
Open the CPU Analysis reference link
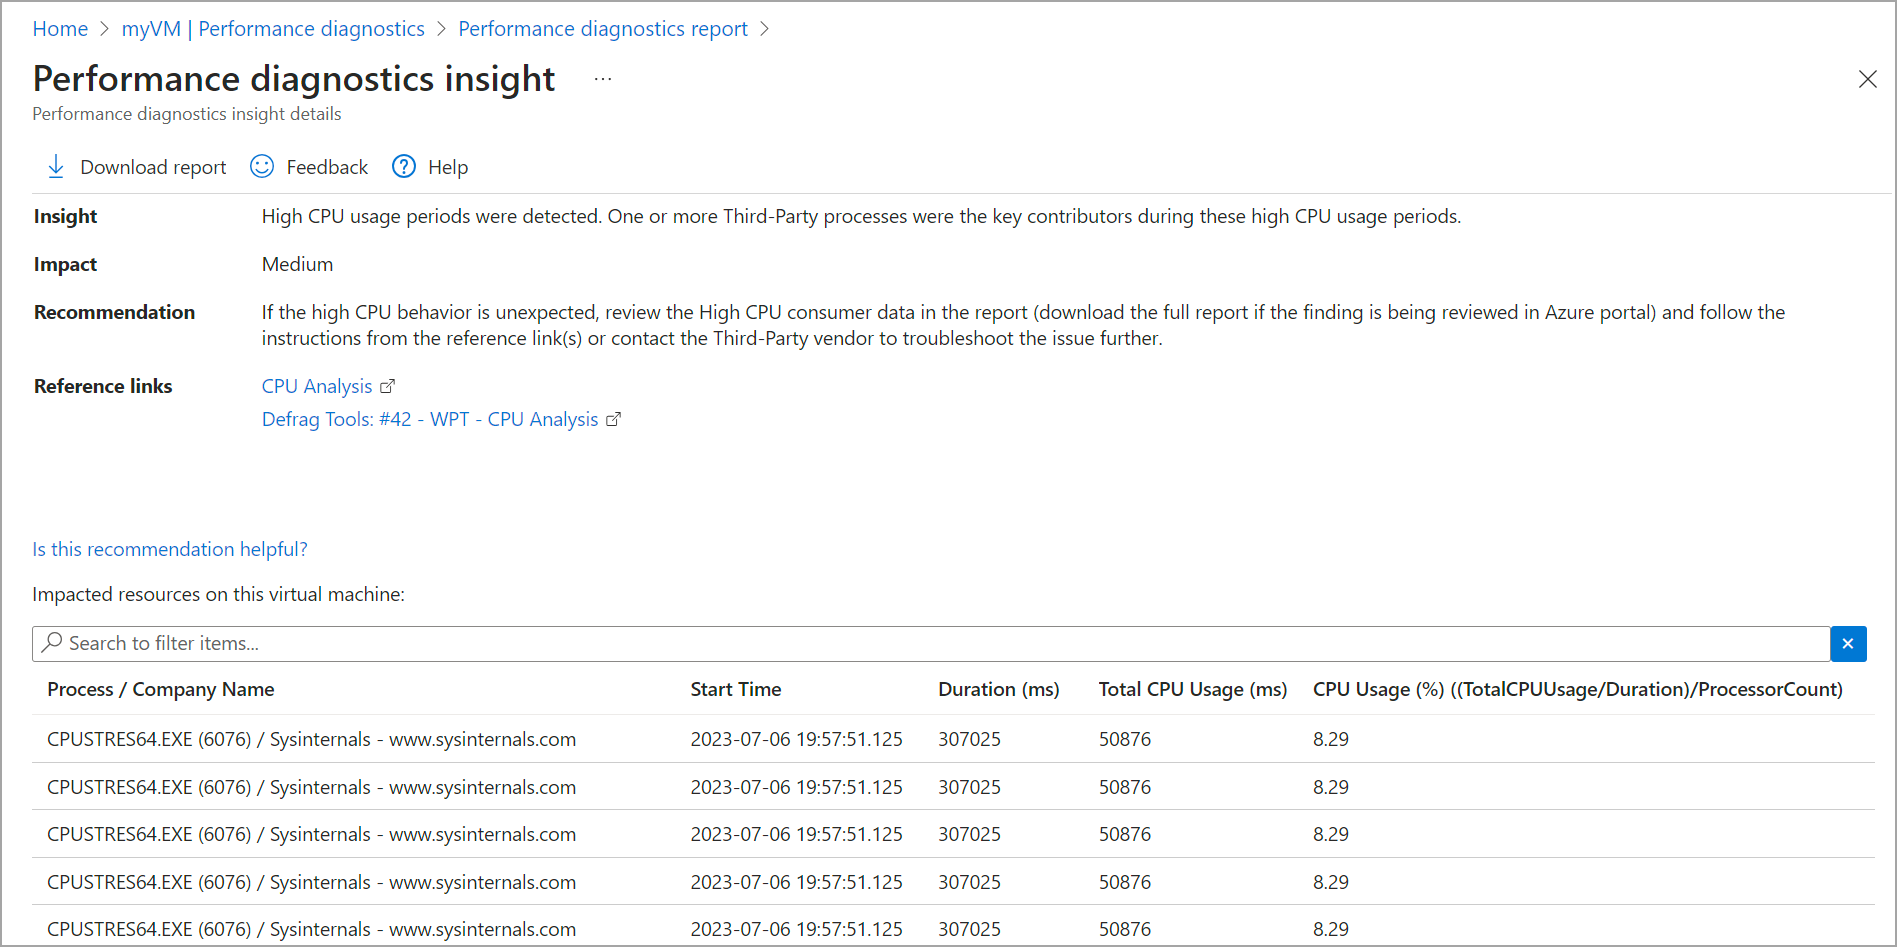pyautogui.click(x=316, y=385)
